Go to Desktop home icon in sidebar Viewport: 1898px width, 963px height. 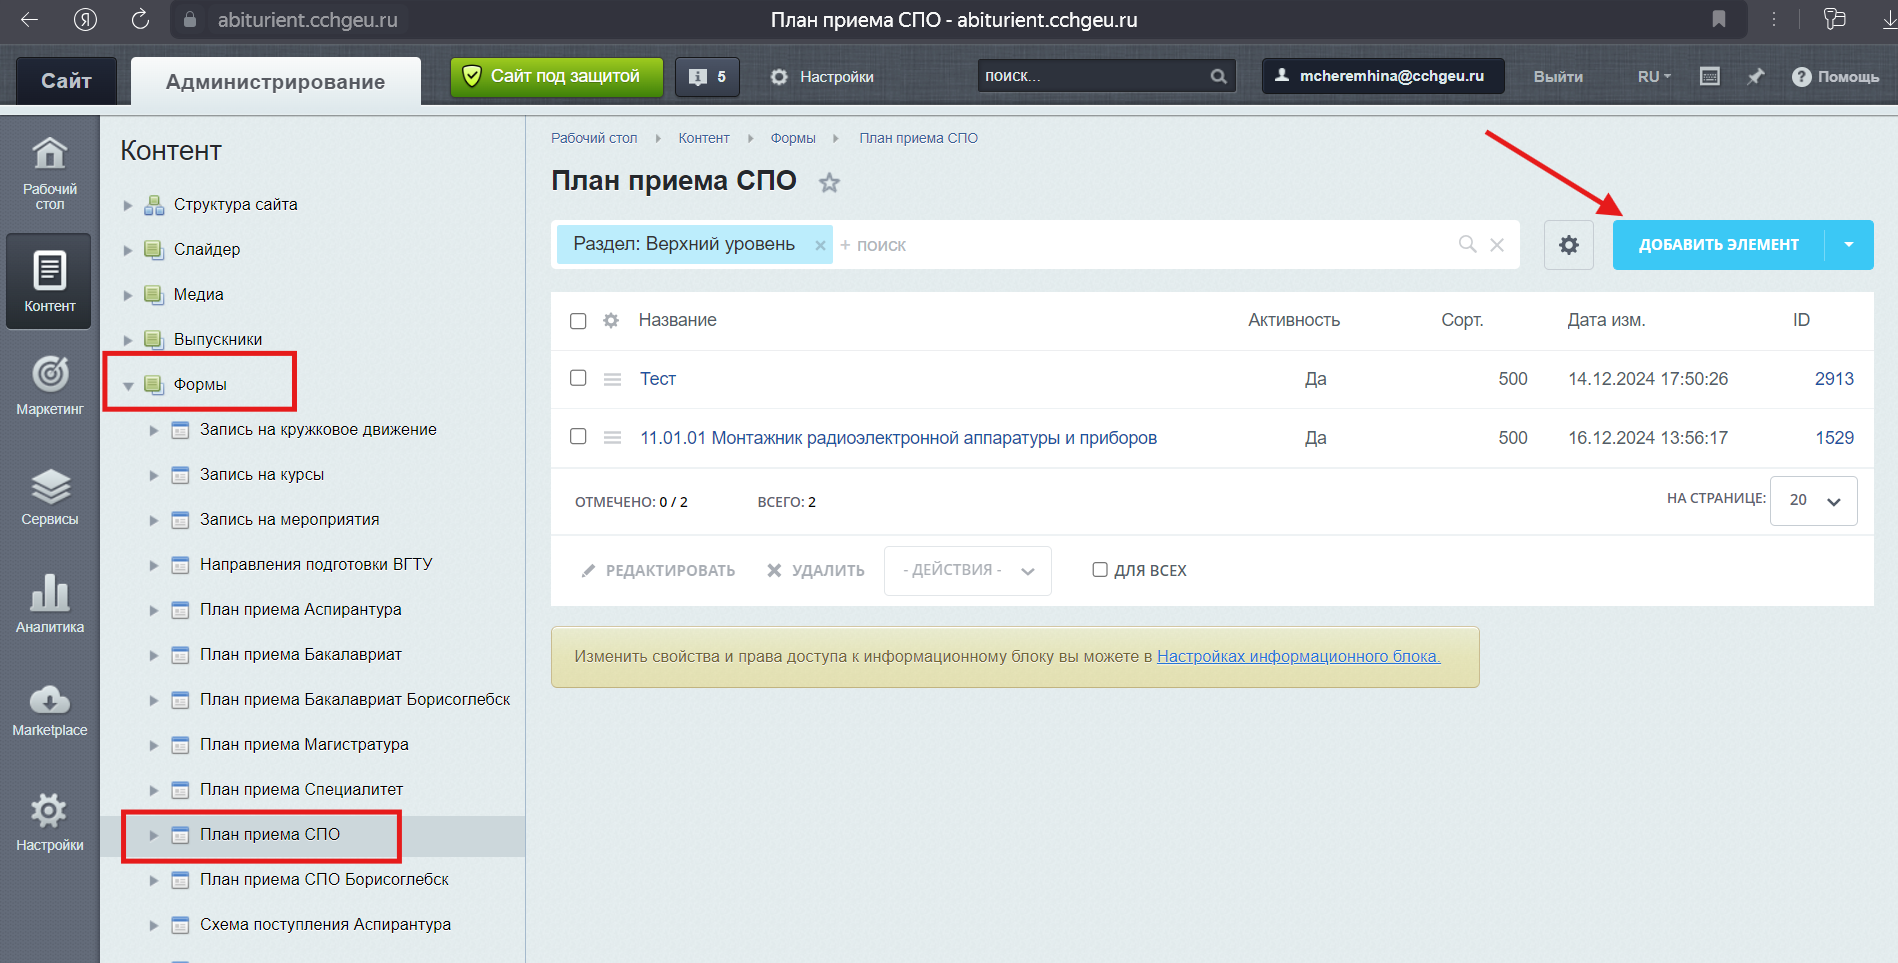pos(50,172)
